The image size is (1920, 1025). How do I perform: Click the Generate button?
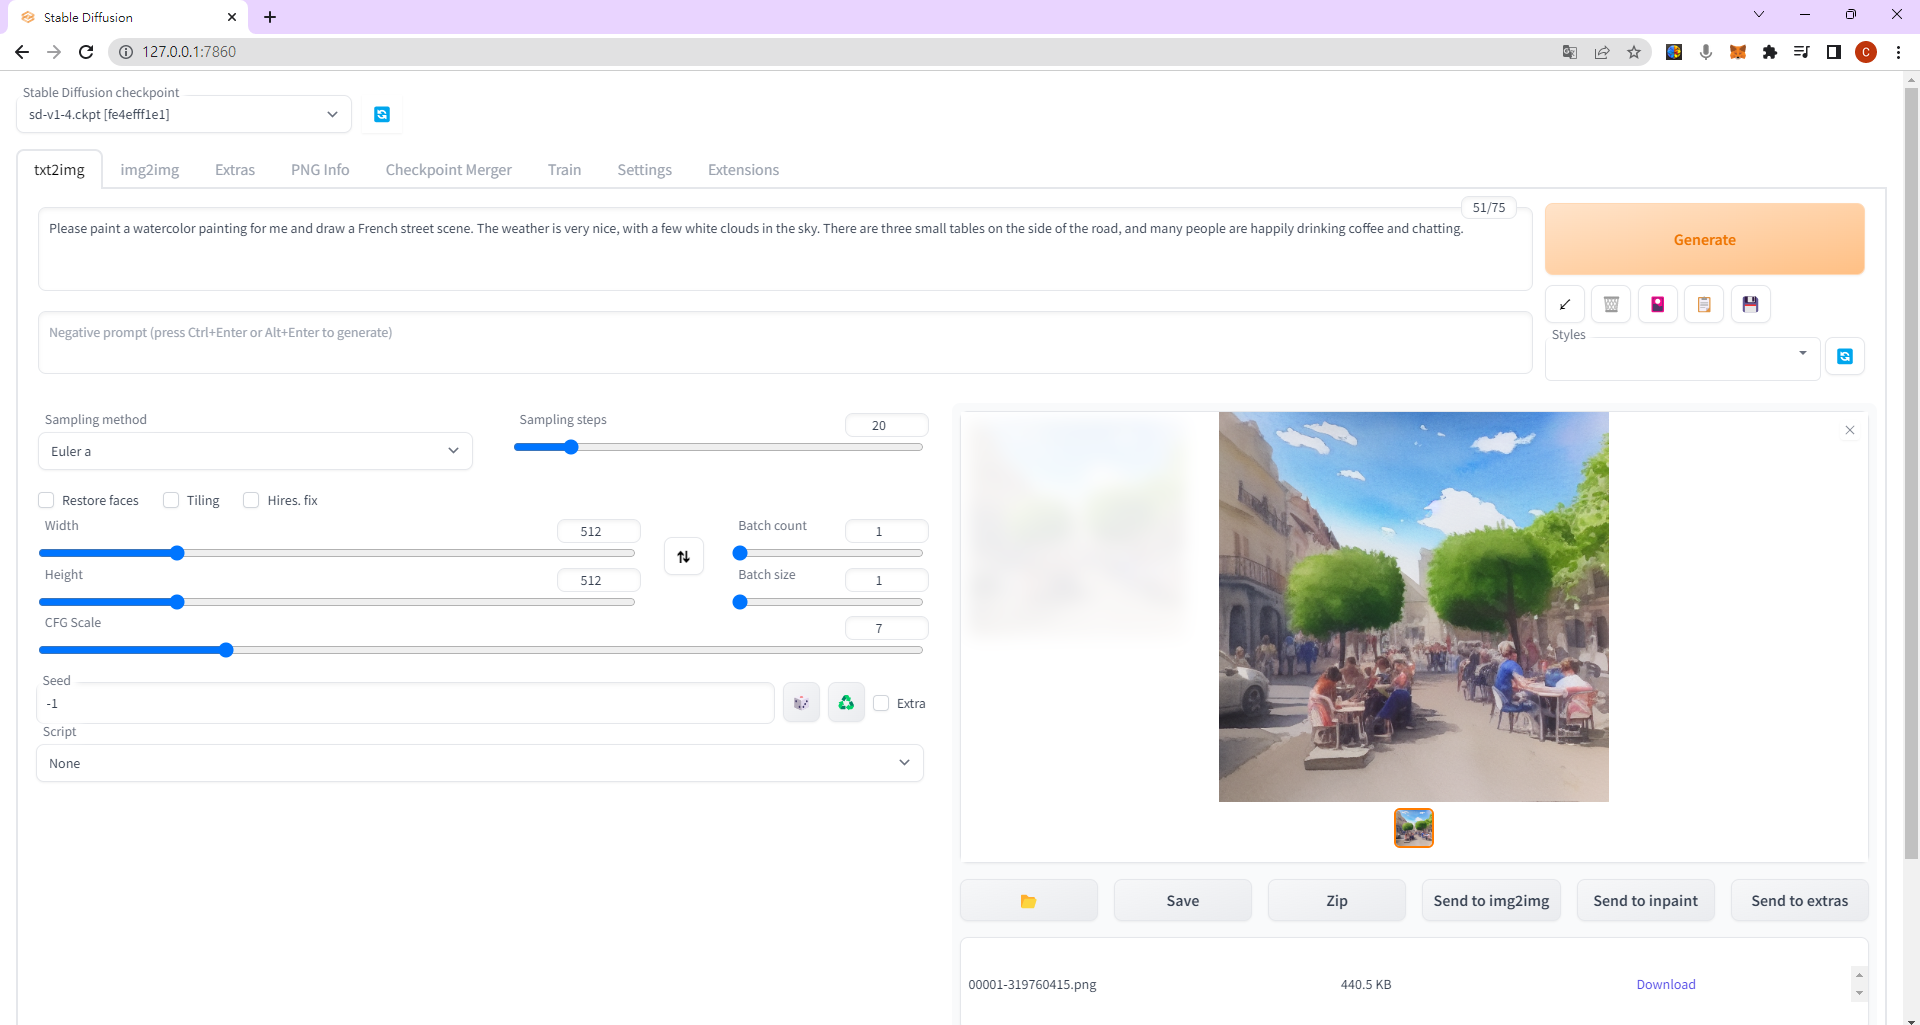1704,239
